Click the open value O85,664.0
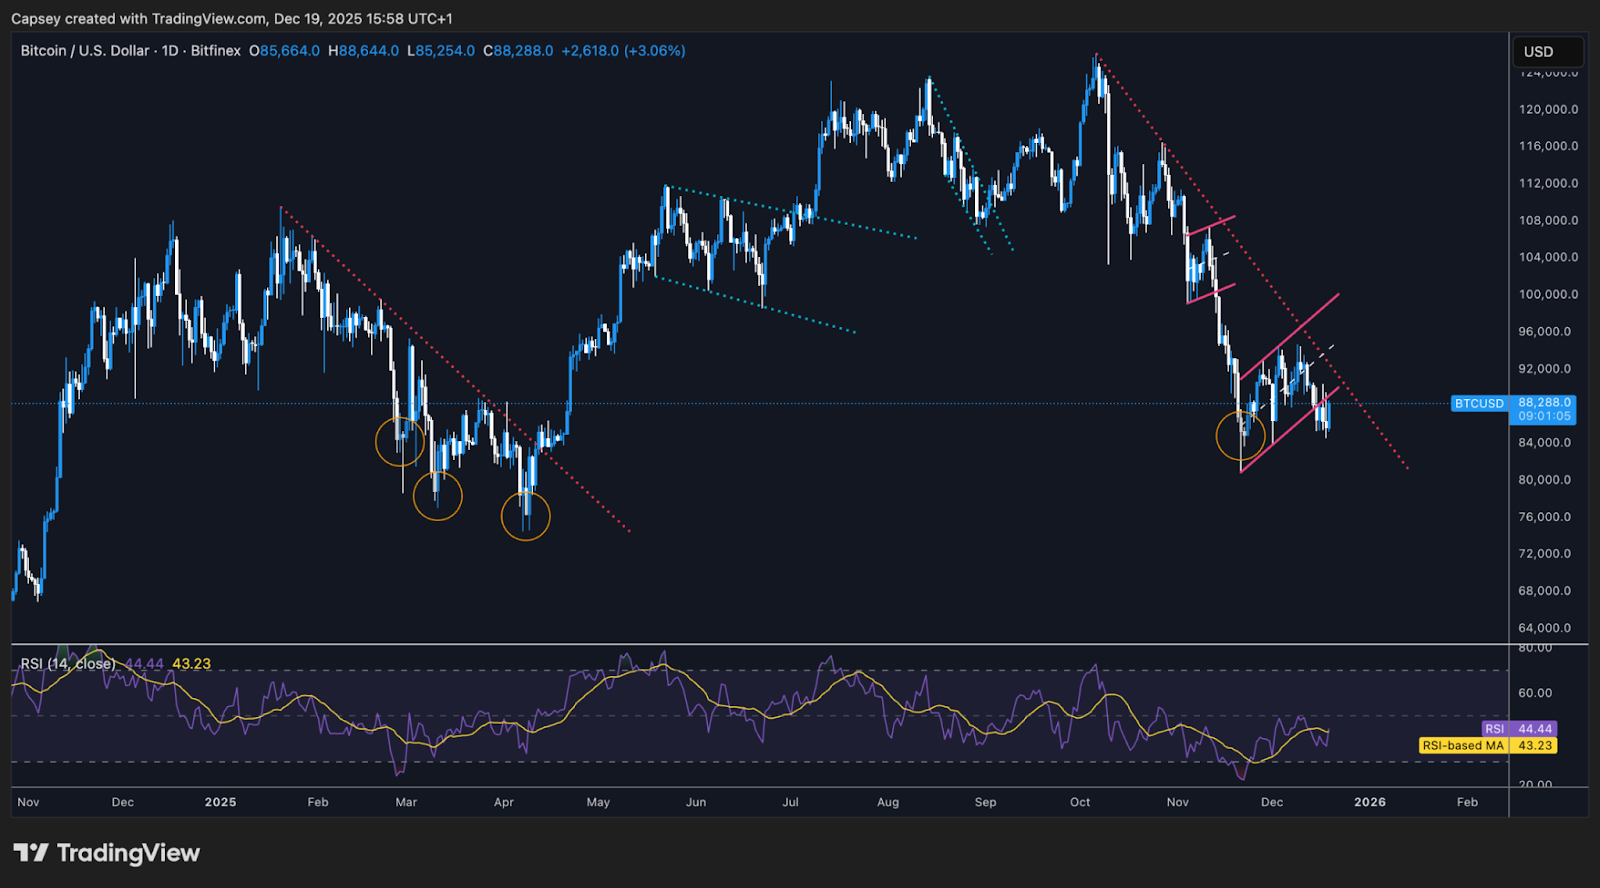The height and width of the screenshot is (888, 1600). point(285,51)
